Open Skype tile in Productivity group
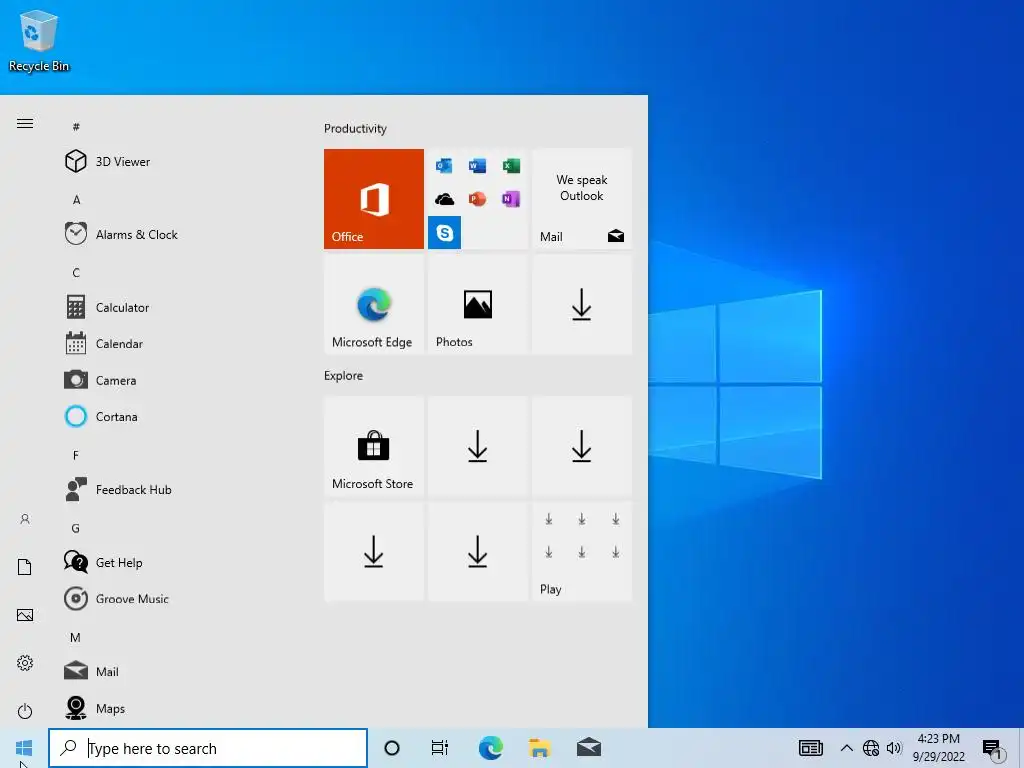The image size is (1024, 768). point(444,232)
